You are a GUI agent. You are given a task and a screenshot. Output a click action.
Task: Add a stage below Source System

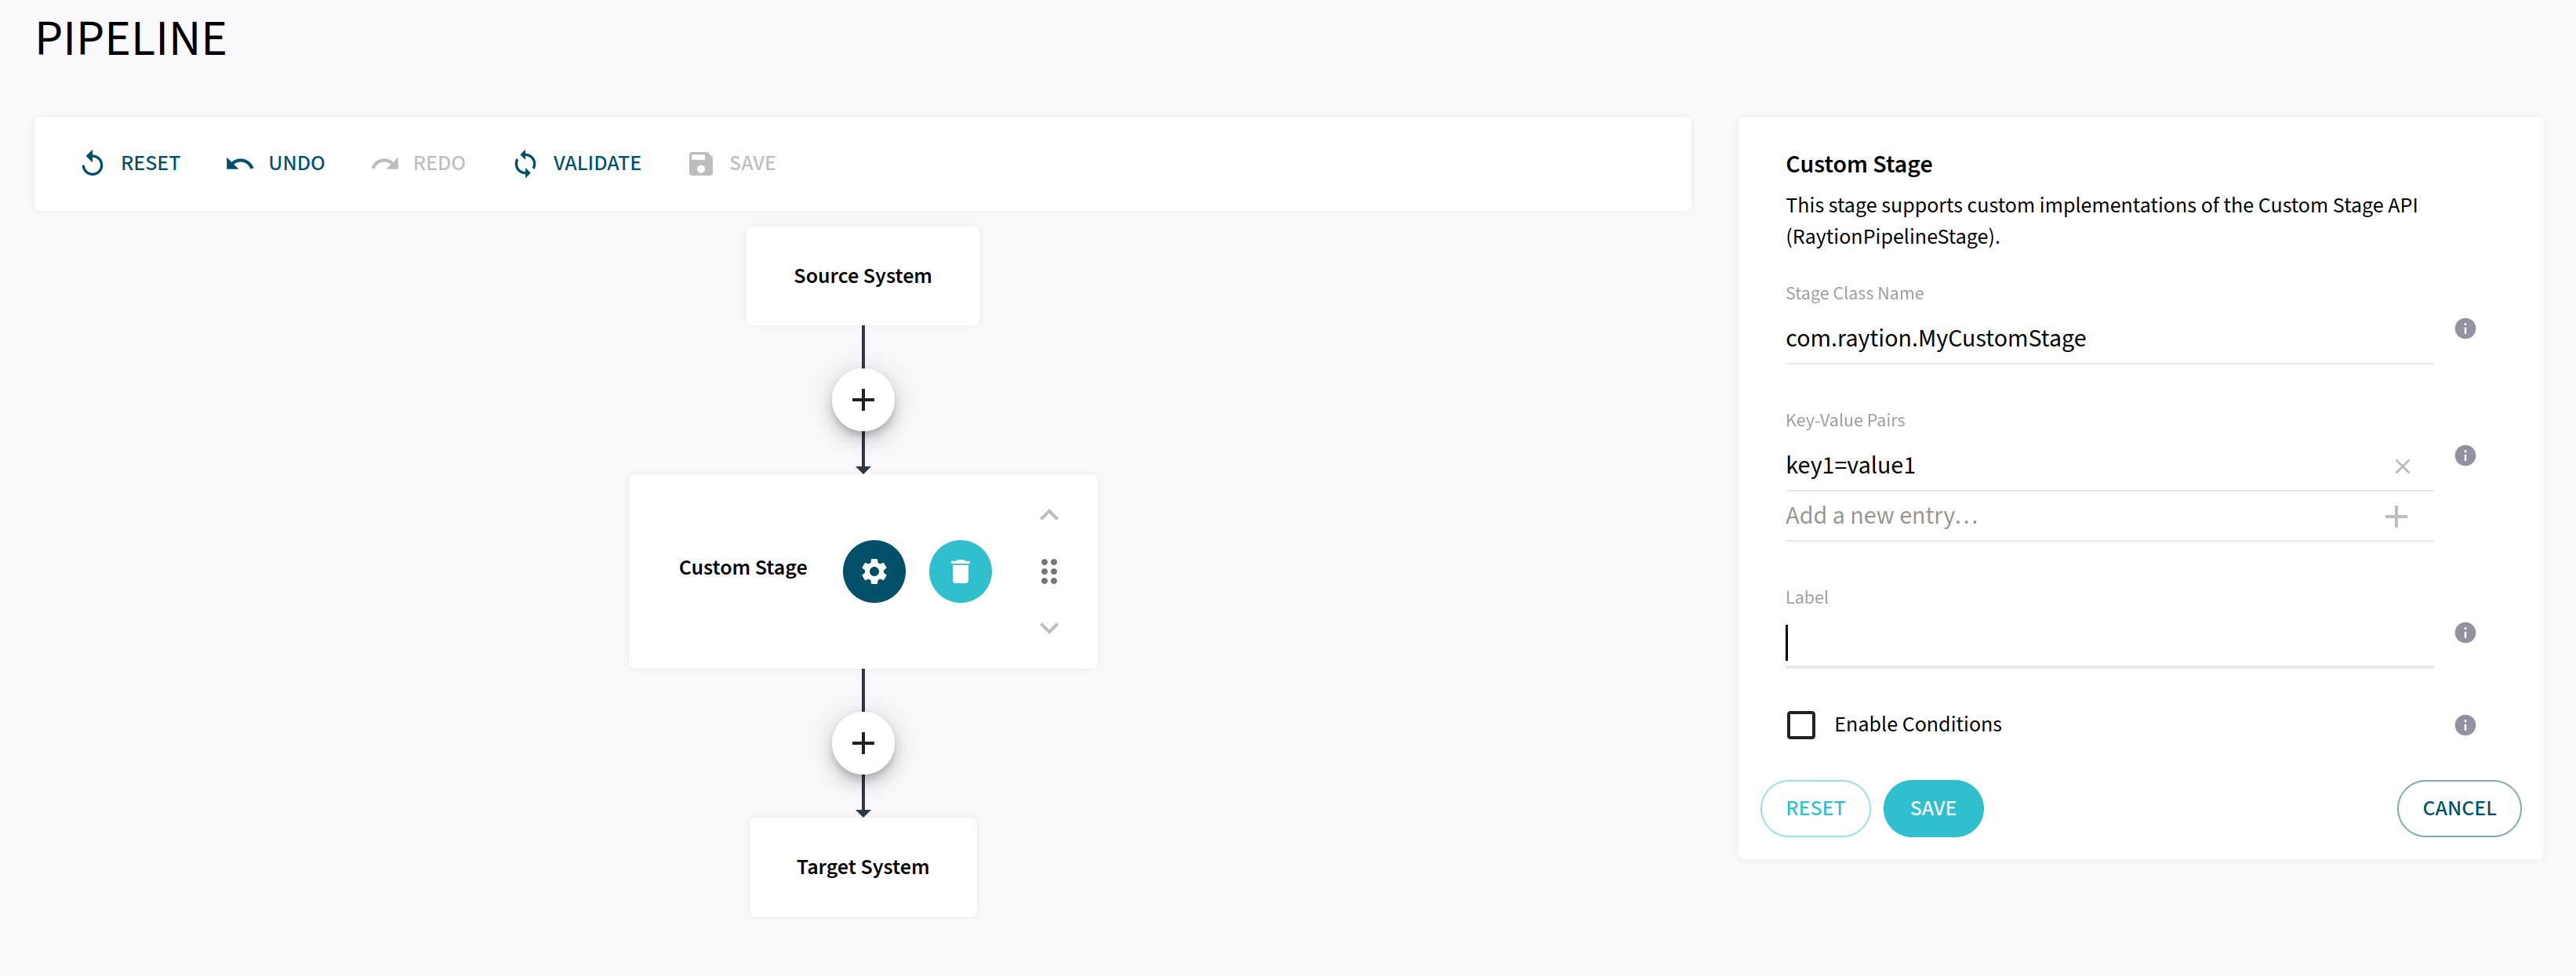[x=862, y=400]
